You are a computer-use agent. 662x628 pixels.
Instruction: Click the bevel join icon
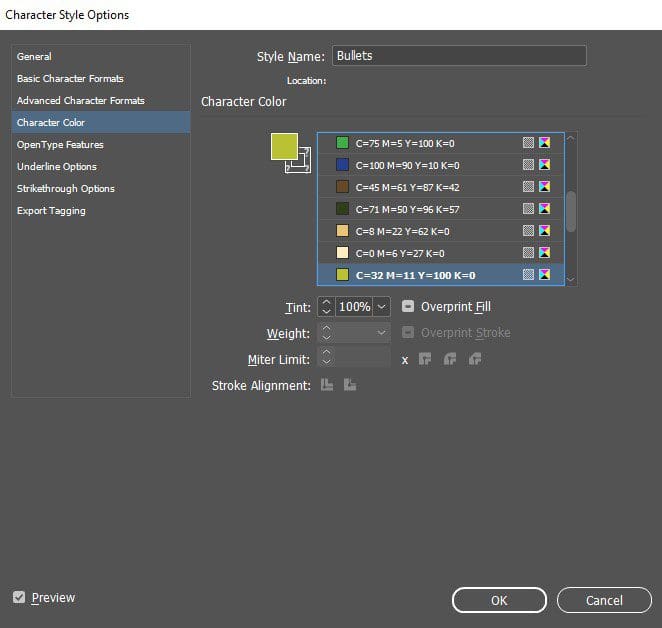click(x=475, y=359)
